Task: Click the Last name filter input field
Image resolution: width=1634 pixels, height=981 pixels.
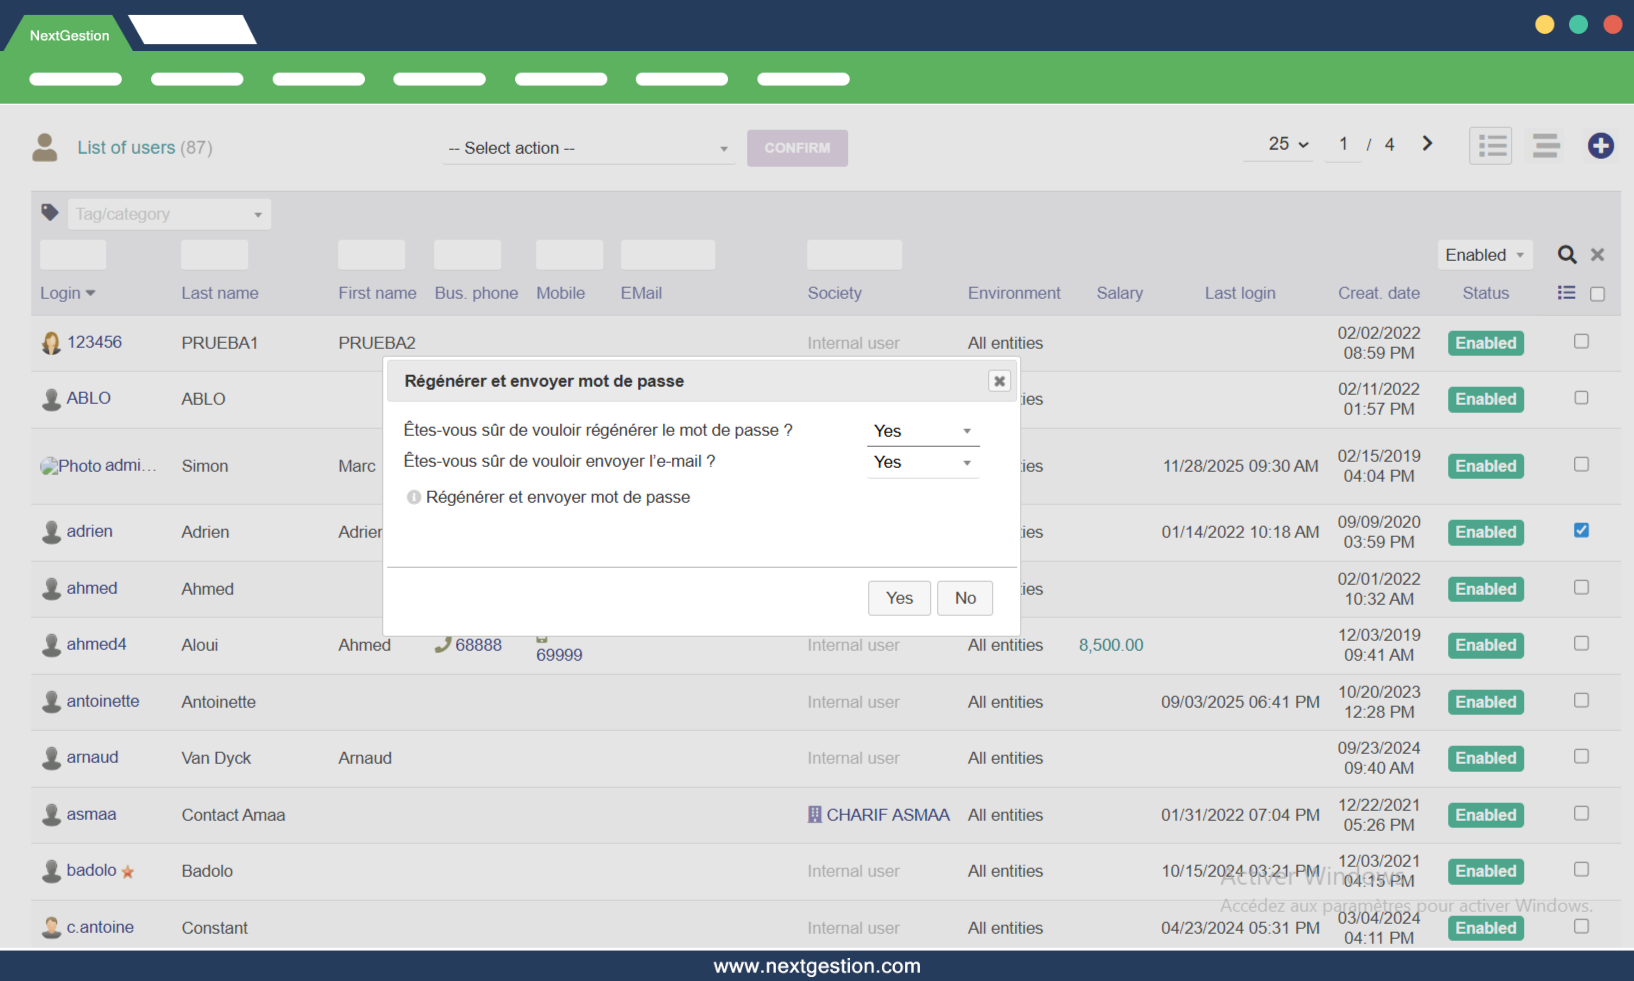Action: (214, 255)
